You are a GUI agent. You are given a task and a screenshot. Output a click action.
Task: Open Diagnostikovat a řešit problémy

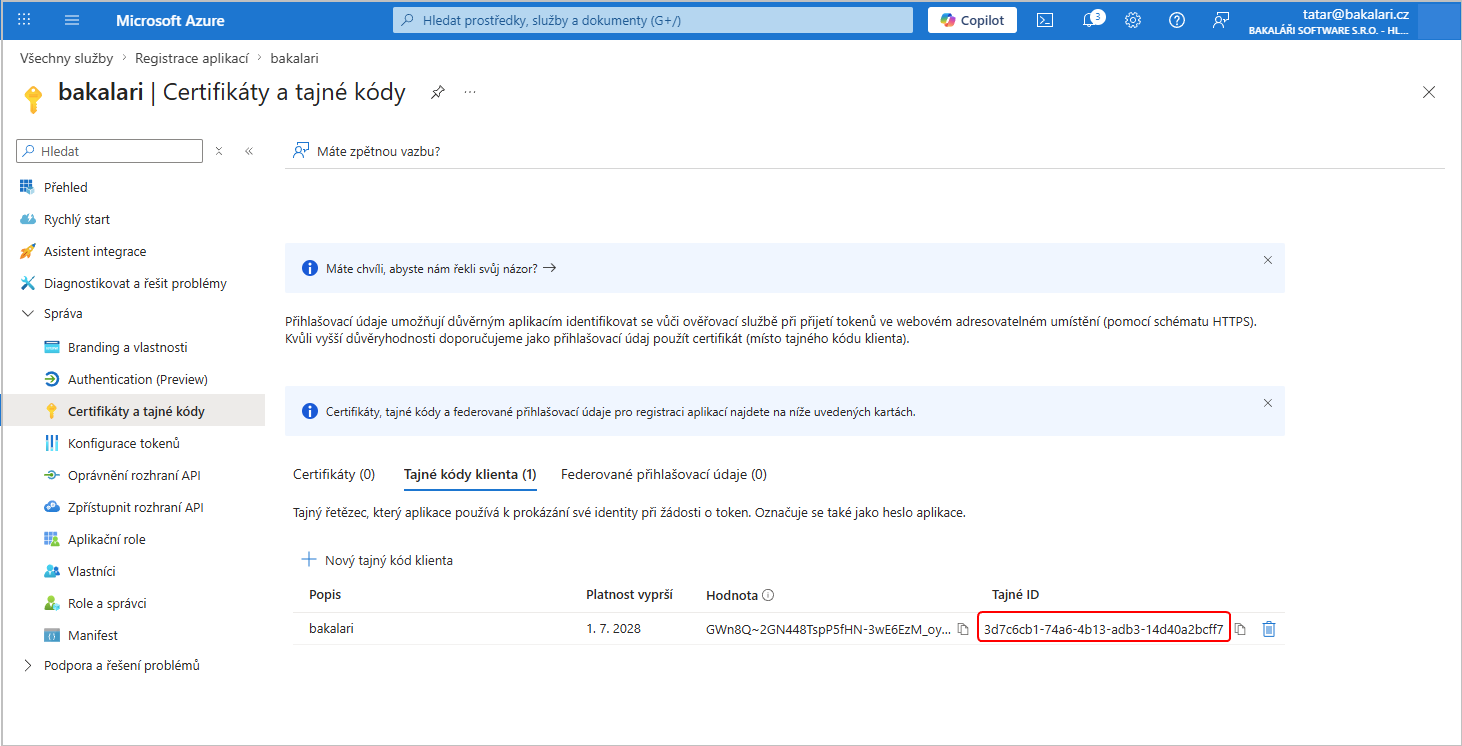[133, 283]
